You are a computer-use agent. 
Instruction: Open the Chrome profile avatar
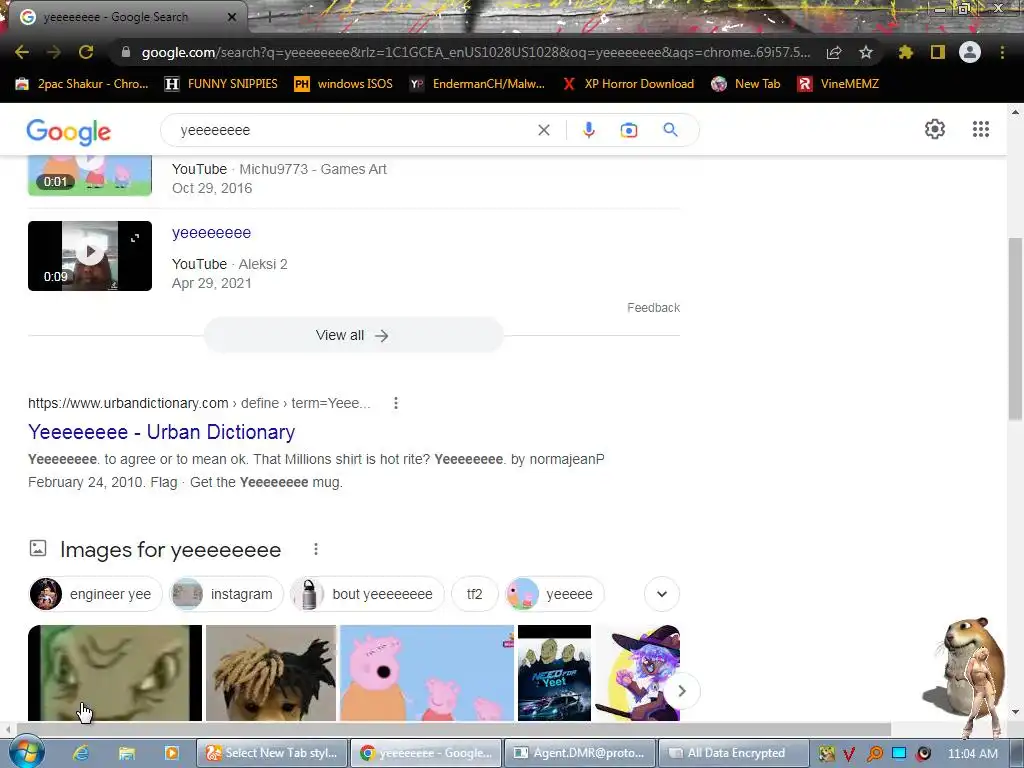click(x=970, y=52)
